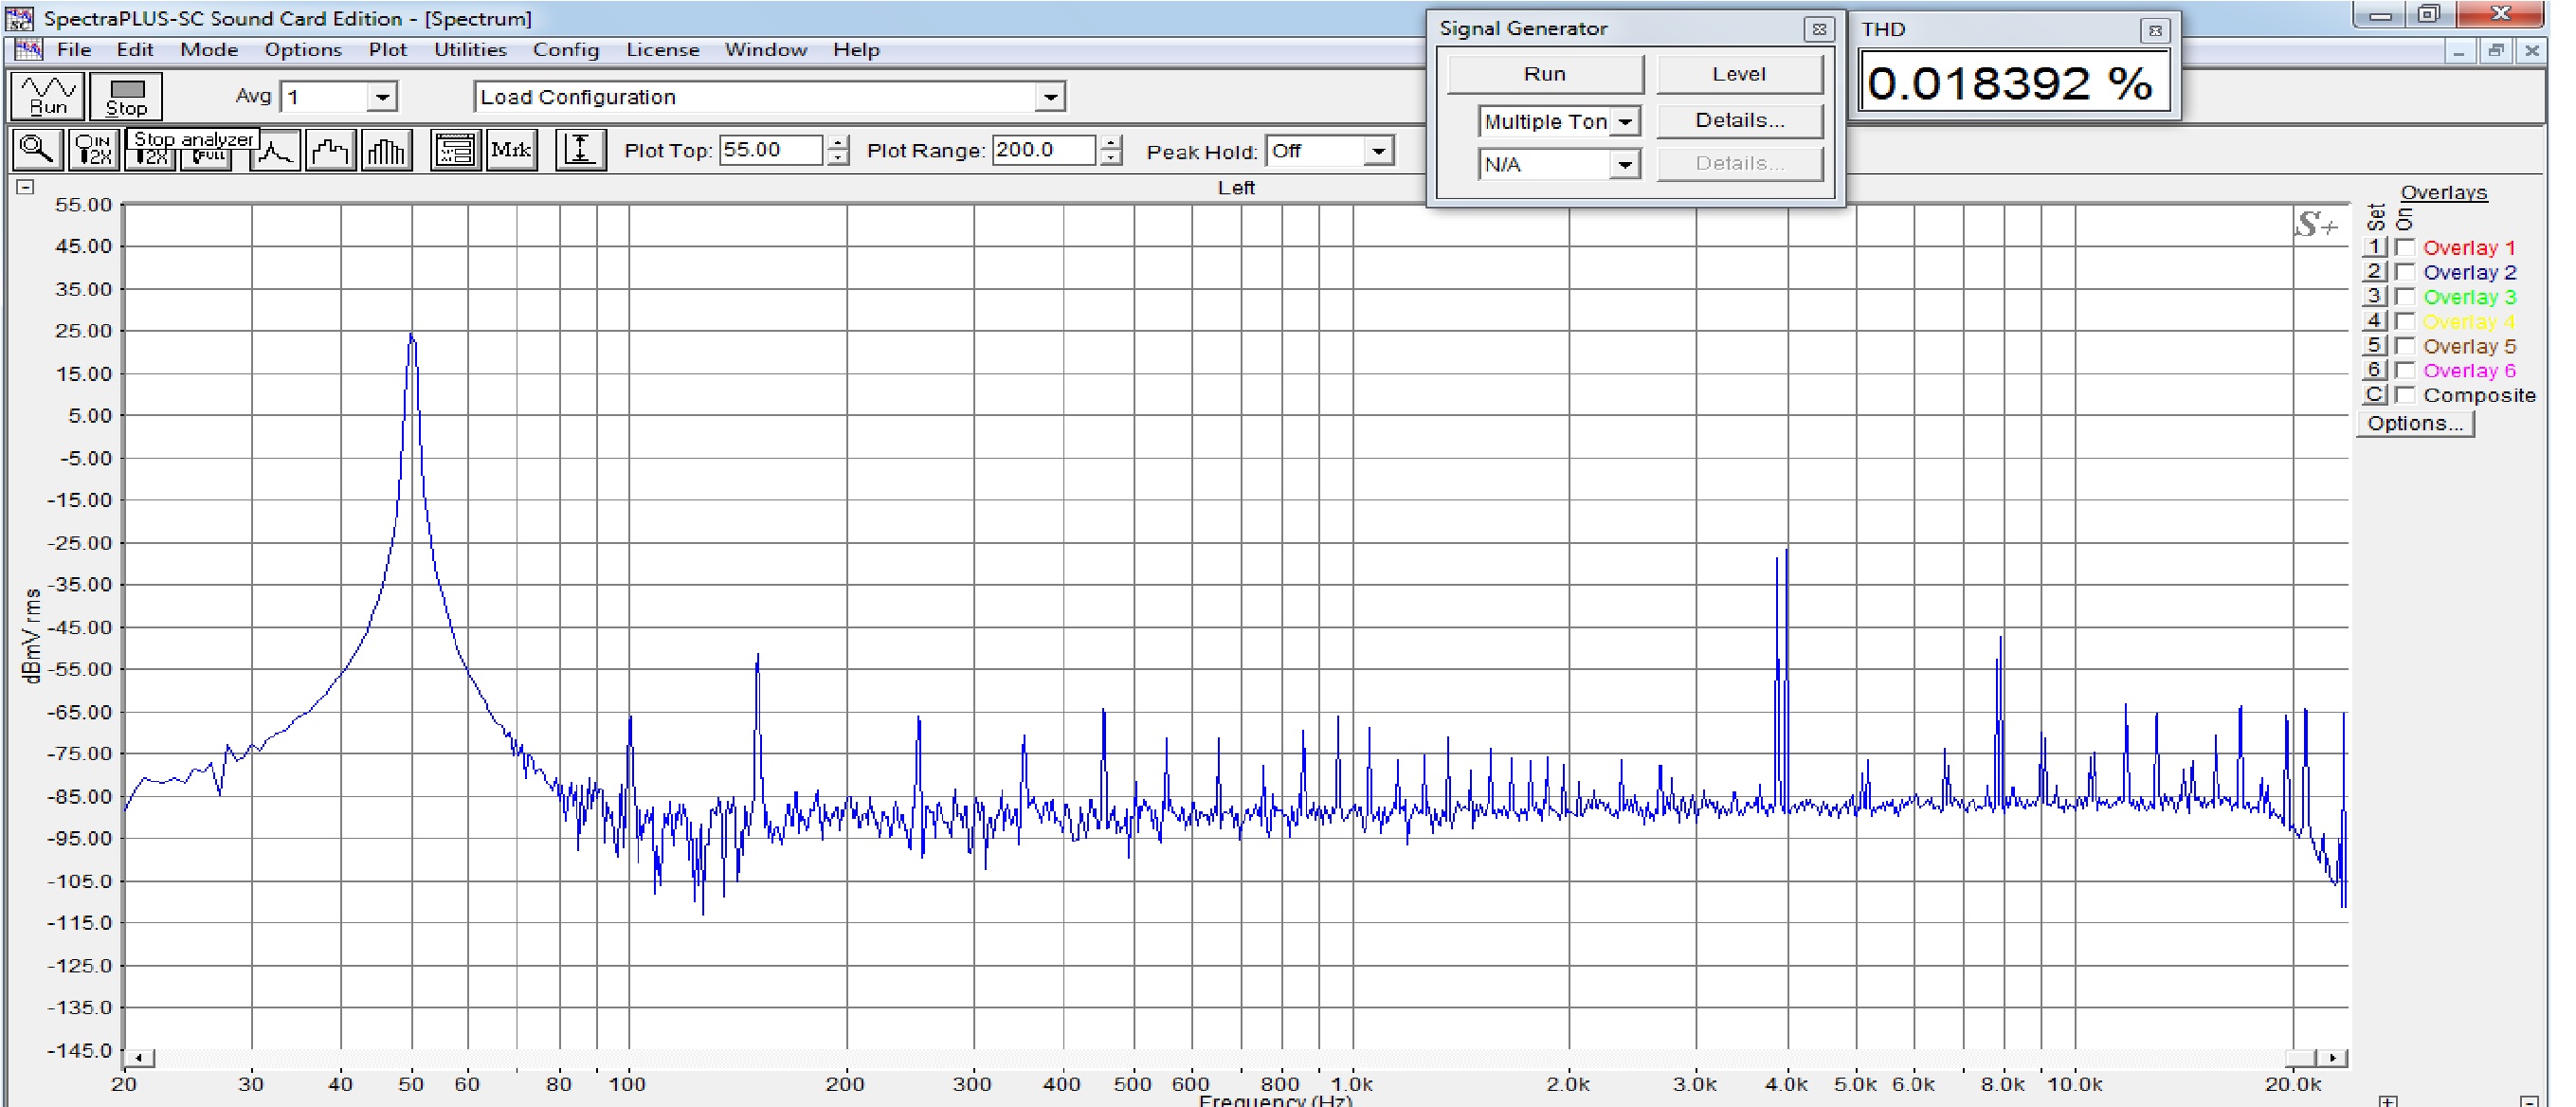Click the vertical autoscale arrows icon
This screenshot has width=2576, height=1107.
[580, 151]
